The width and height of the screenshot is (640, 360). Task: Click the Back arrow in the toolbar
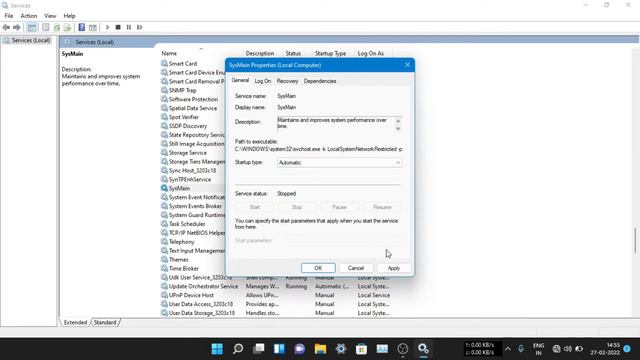(x=6, y=27)
